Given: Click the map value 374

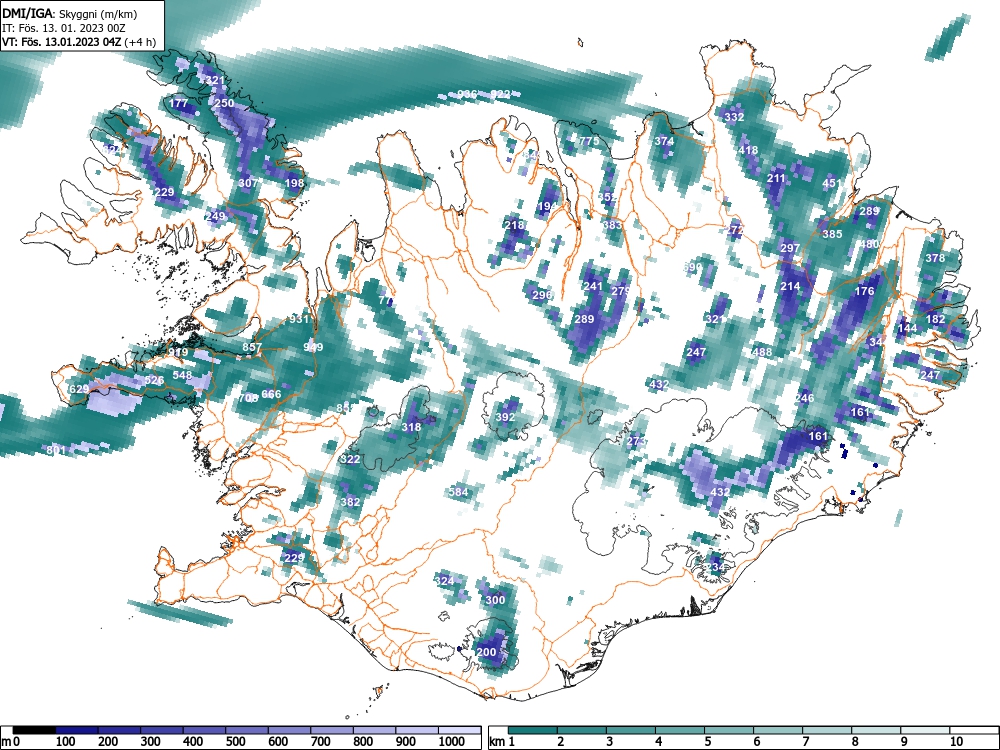Looking at the screenshot, I should tap(665, 141).
